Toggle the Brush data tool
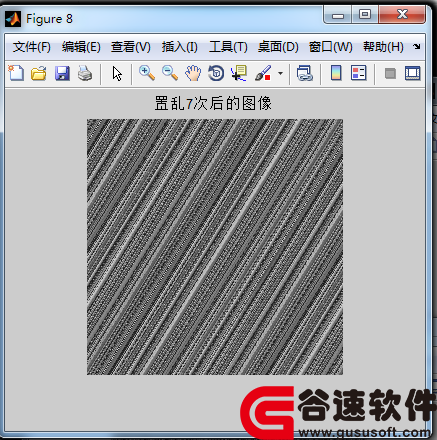Viewport: 437px width, 440px height. [263, 73]
